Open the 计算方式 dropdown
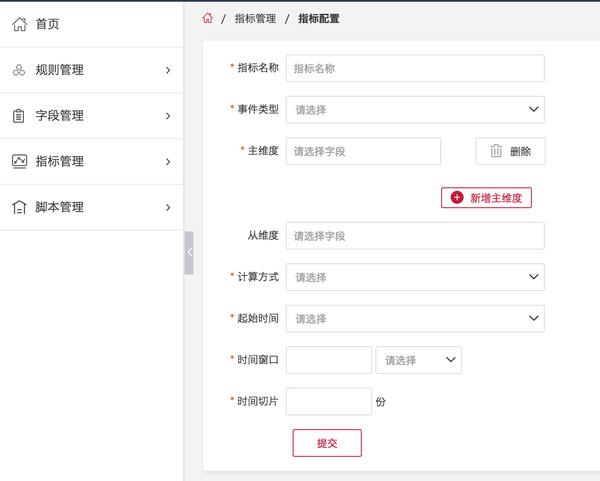The image size is (600, 481). 415,277
